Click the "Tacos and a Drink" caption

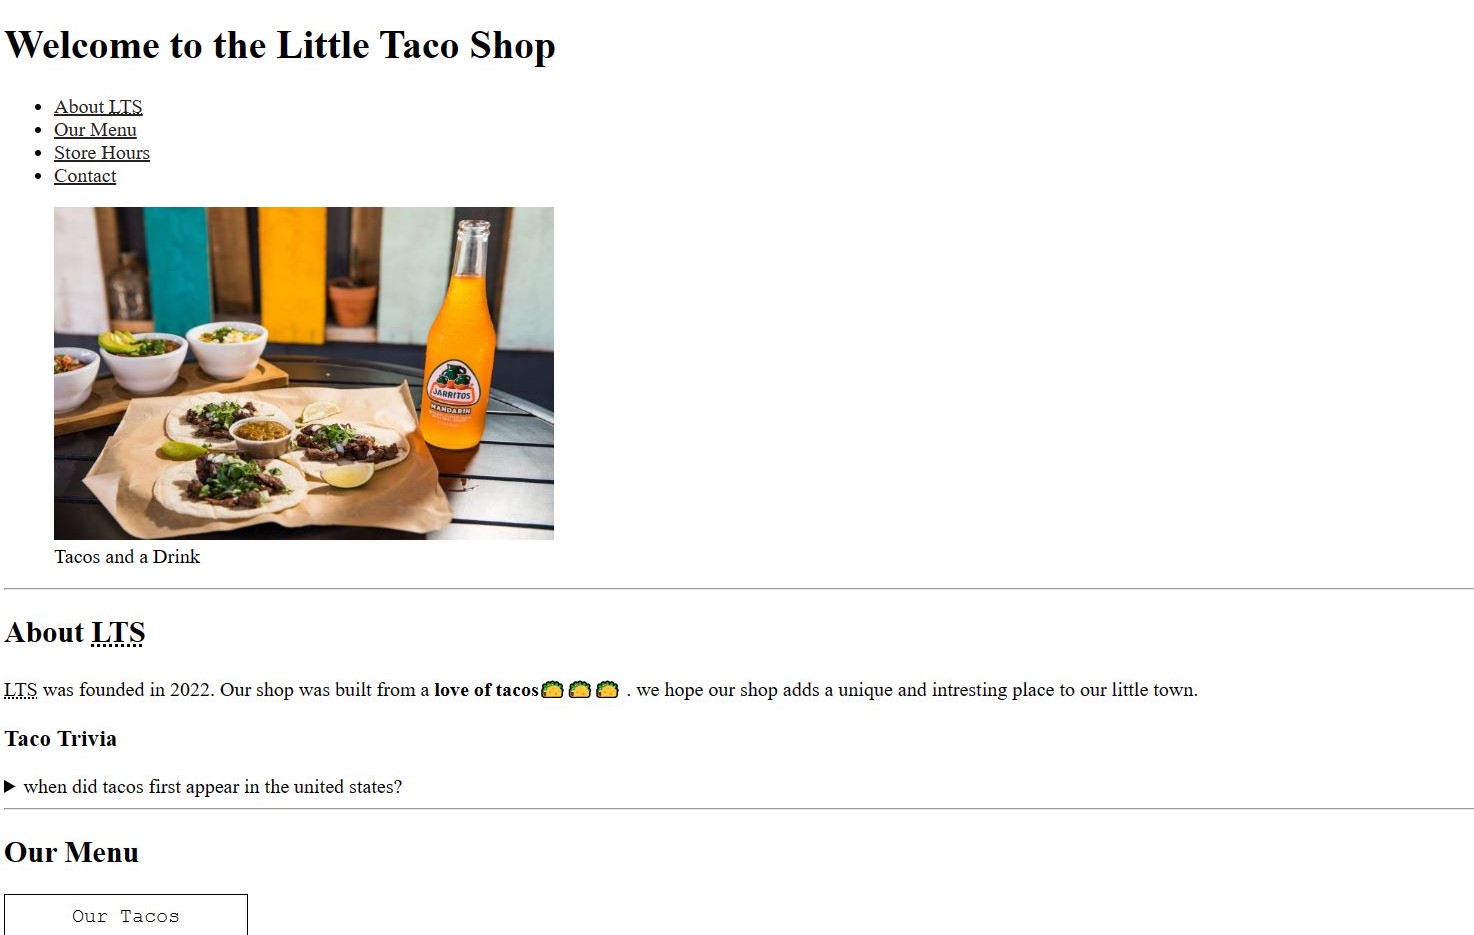pyautogui.click(x=127, y=557)
